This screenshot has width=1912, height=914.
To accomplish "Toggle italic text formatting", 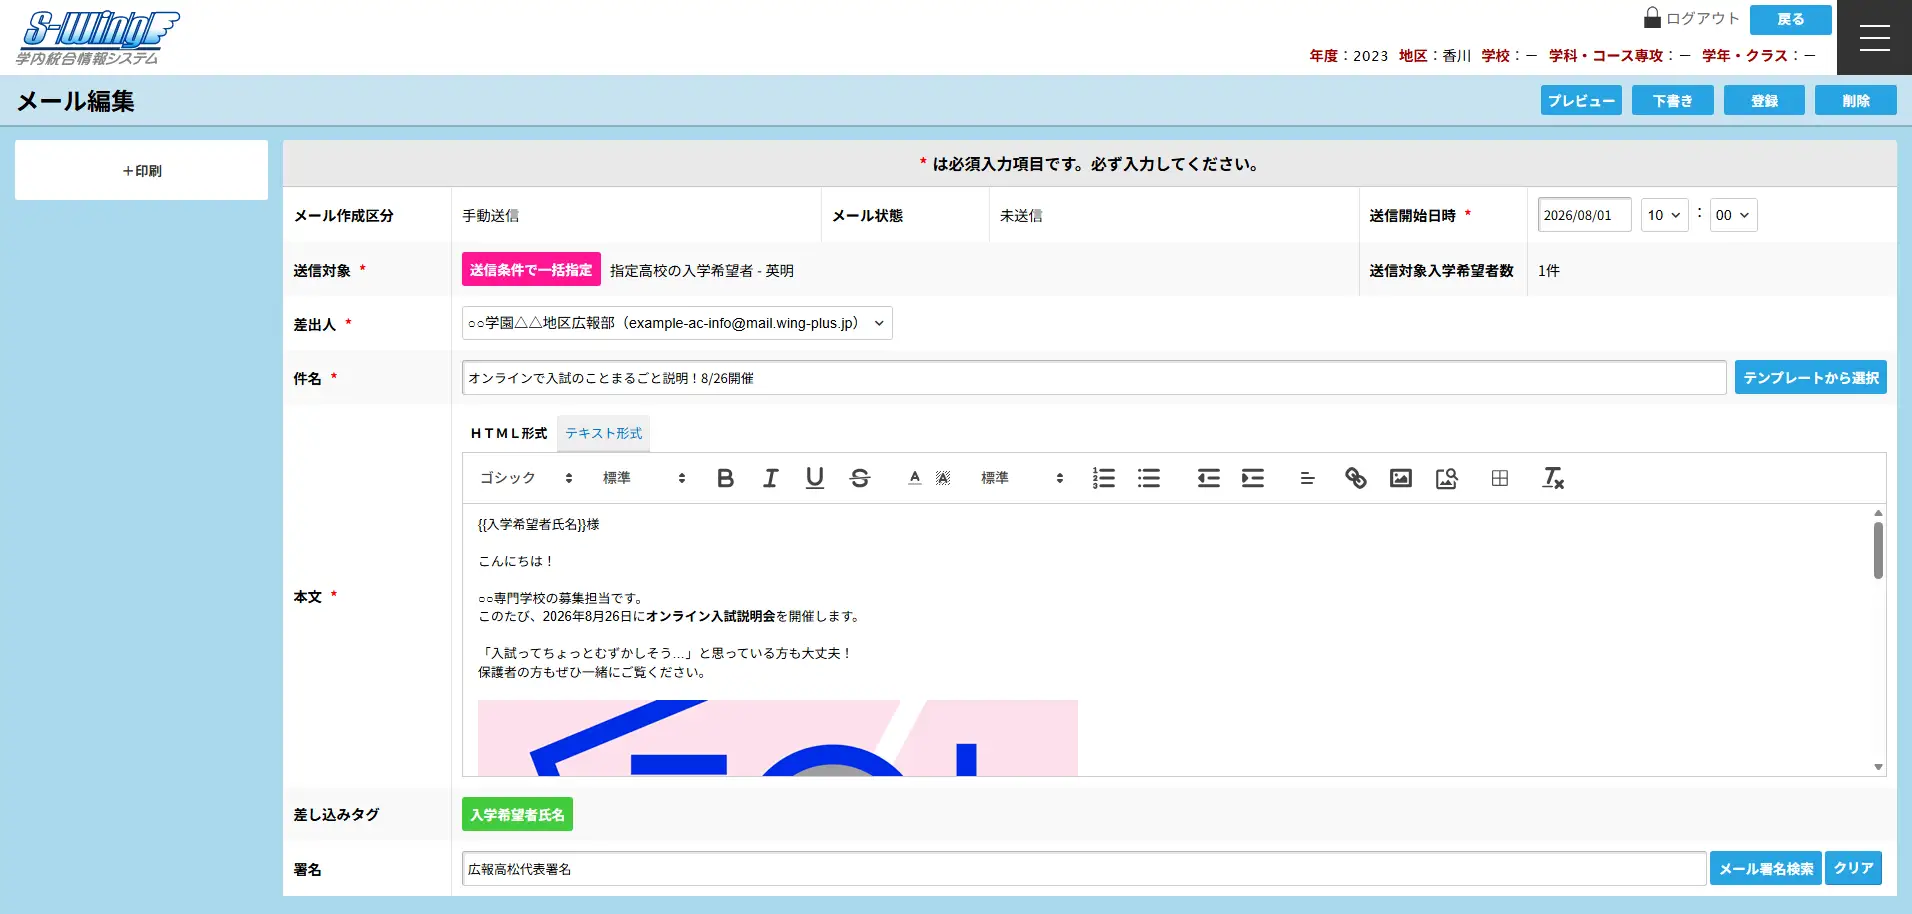I will [770, 478].
